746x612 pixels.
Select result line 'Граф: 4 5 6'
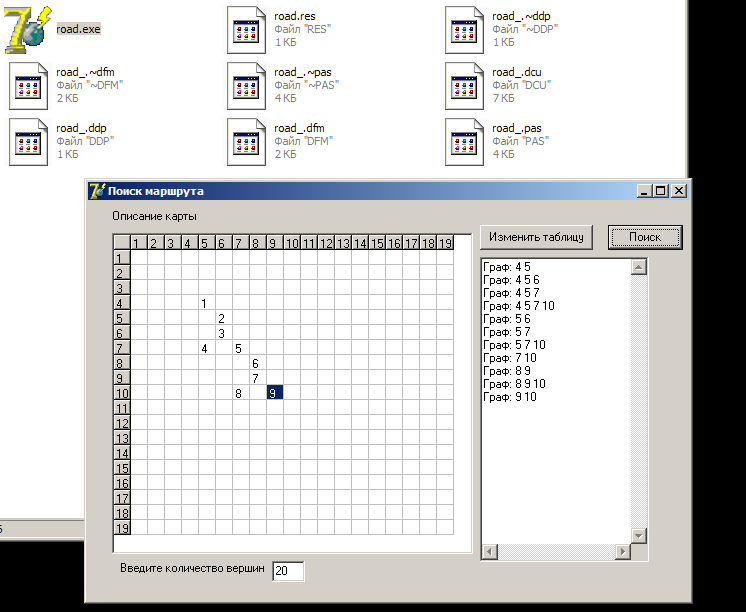click(511, 280)
